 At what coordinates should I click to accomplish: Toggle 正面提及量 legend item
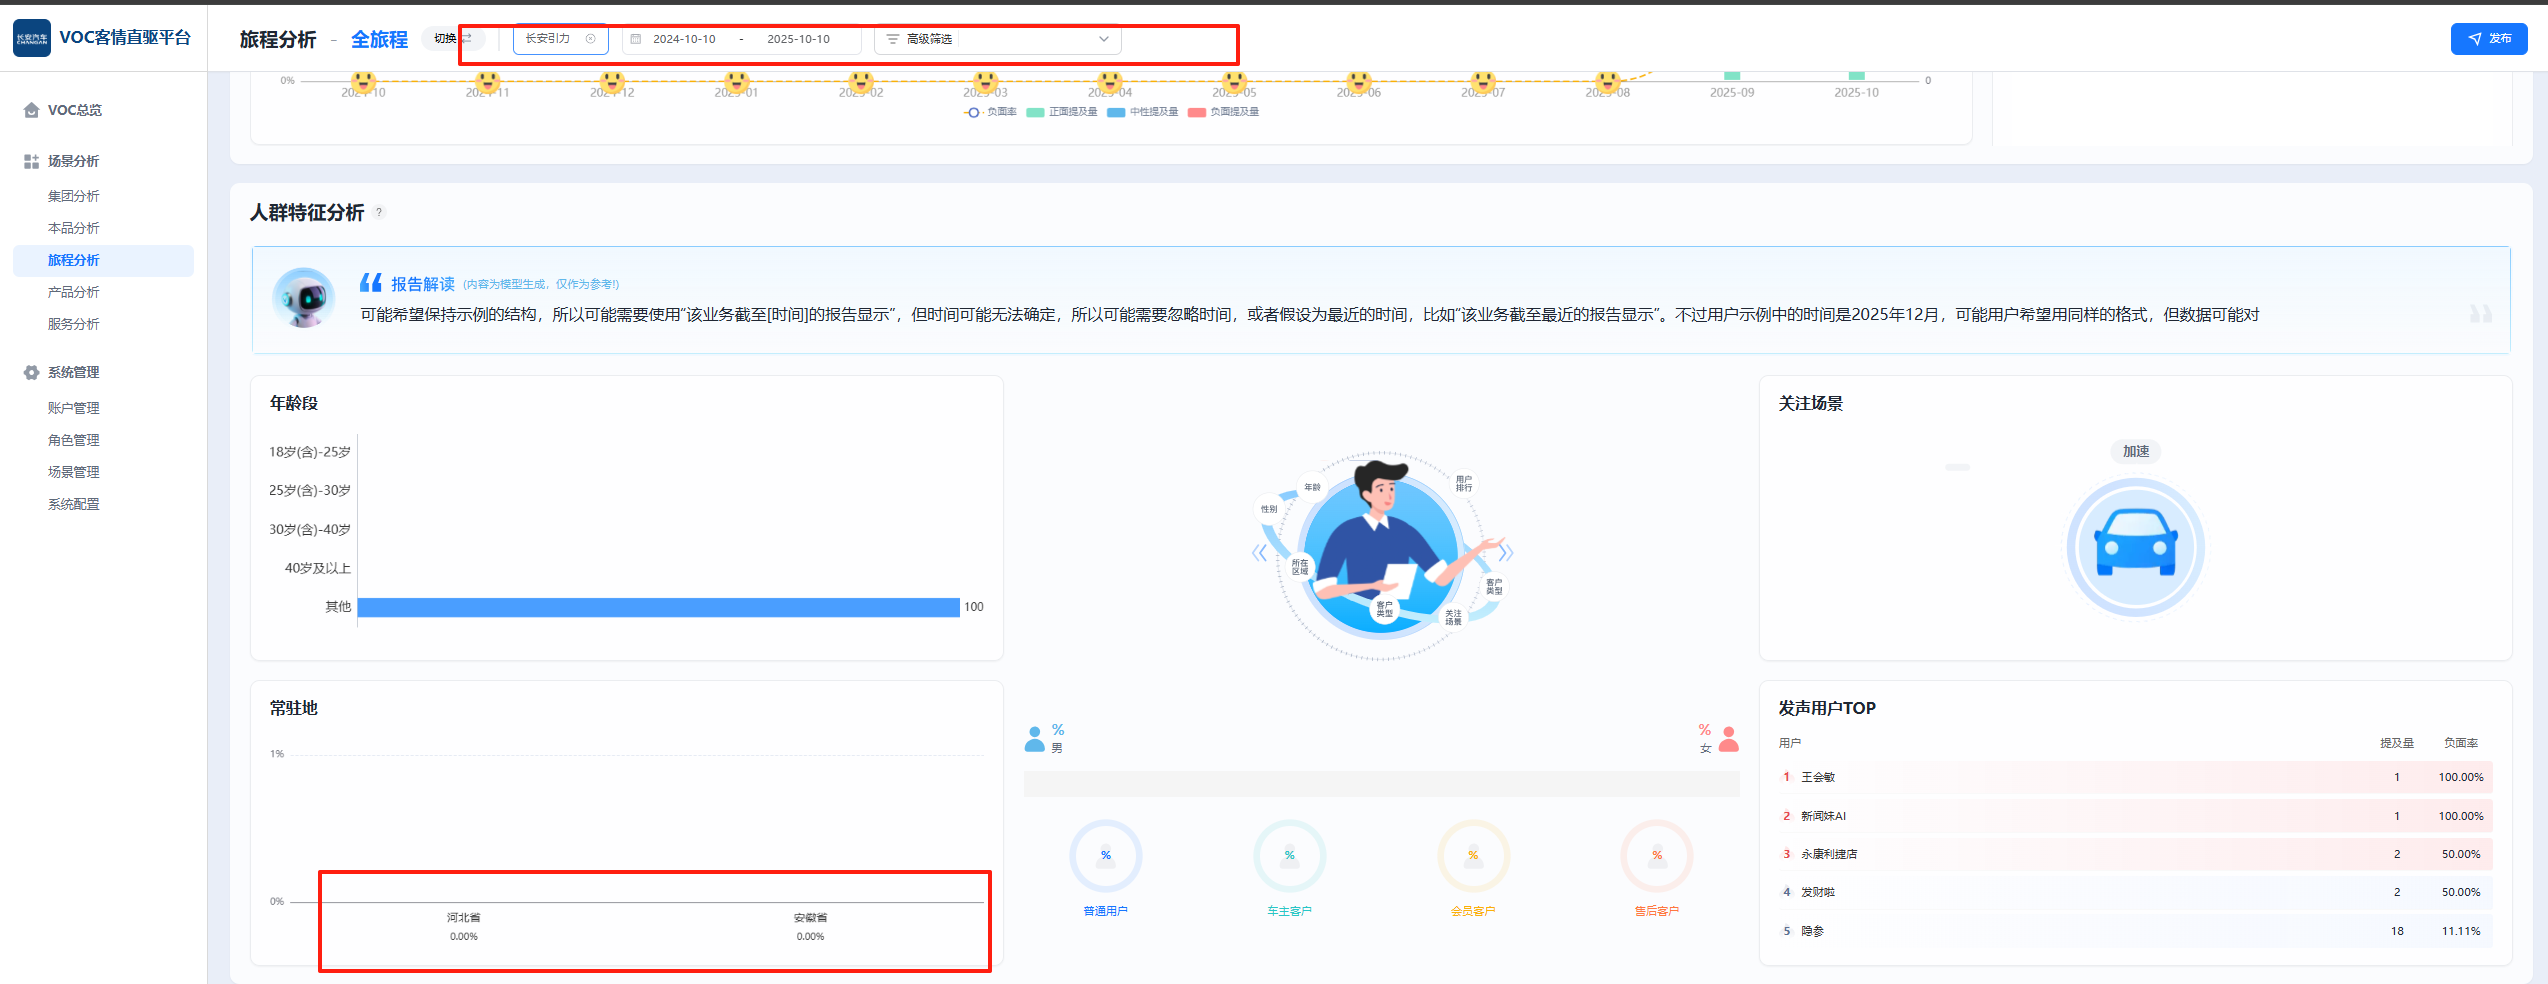click(1062, 112)
